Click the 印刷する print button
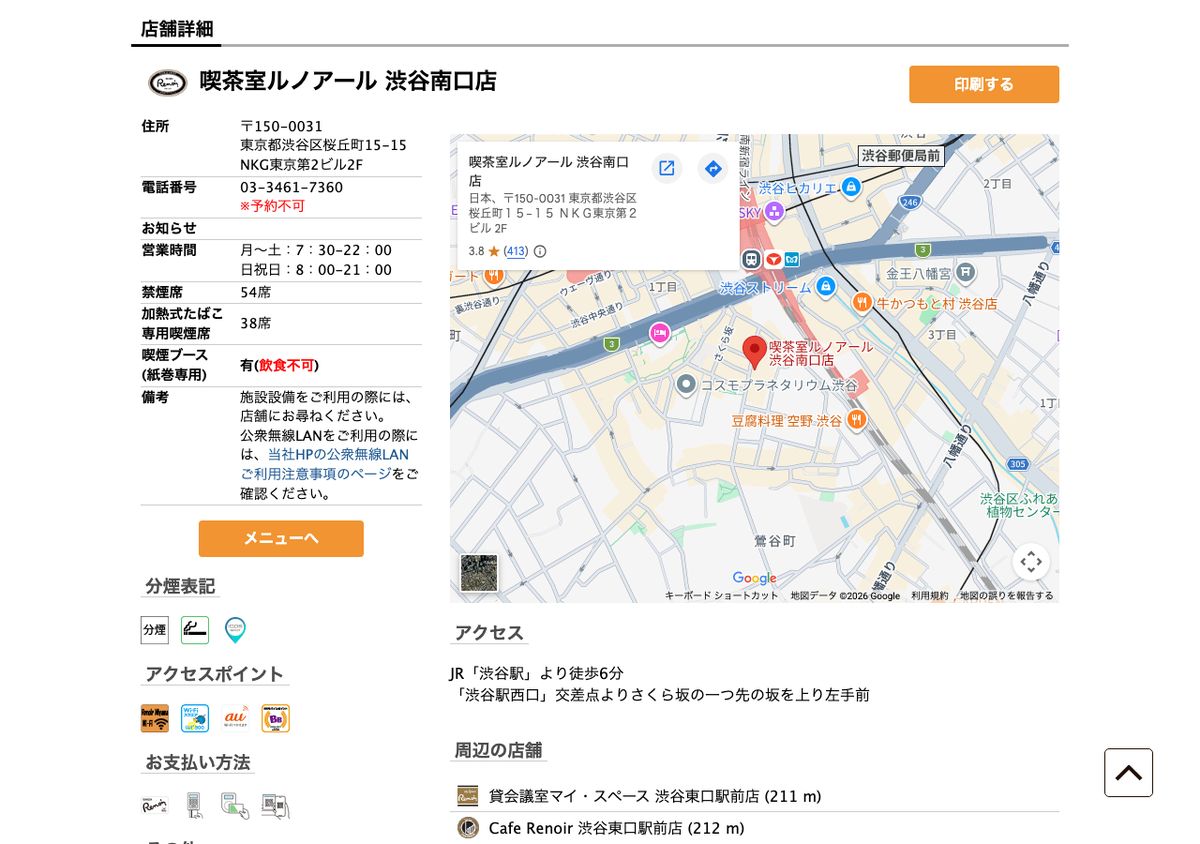The image size is (1200, 844). pyautogui.click(x=984, y=85)
